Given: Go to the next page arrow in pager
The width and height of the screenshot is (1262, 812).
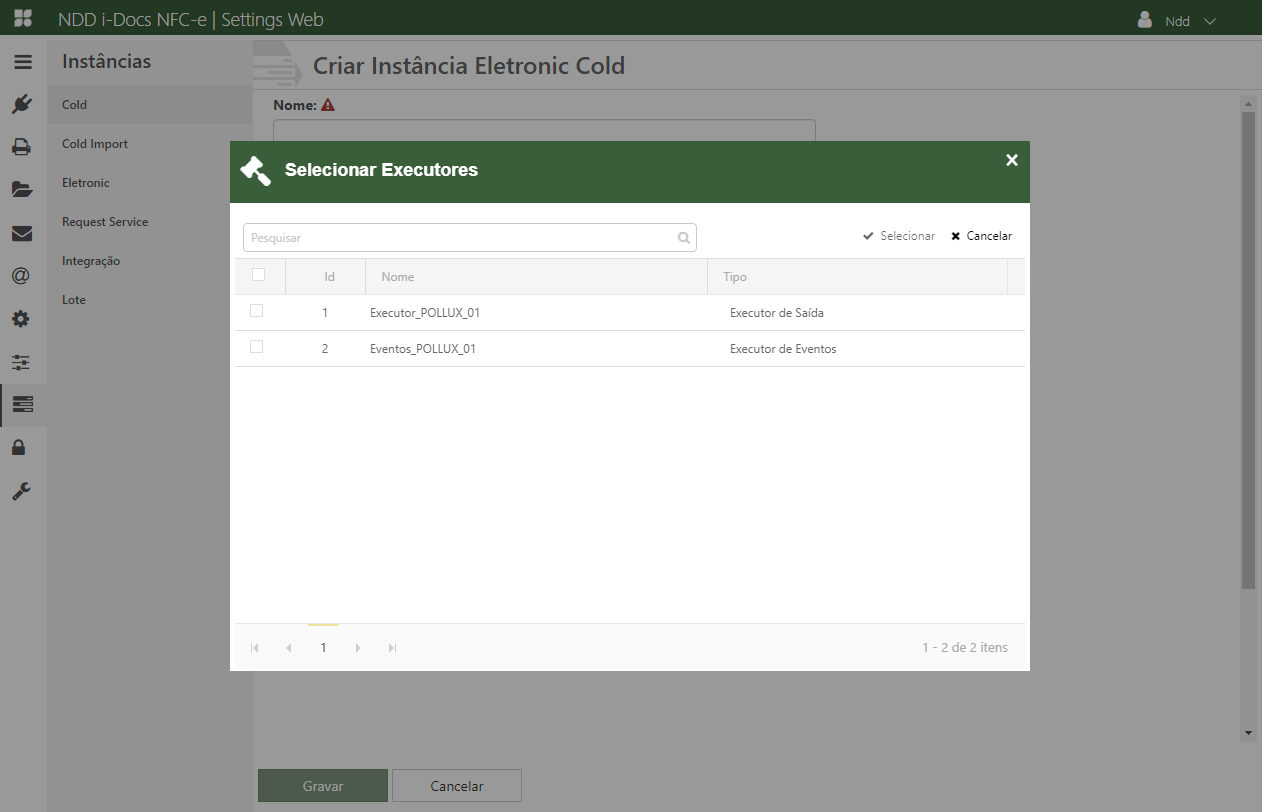Looking at the screenshot, I should [x=358, y=648].
